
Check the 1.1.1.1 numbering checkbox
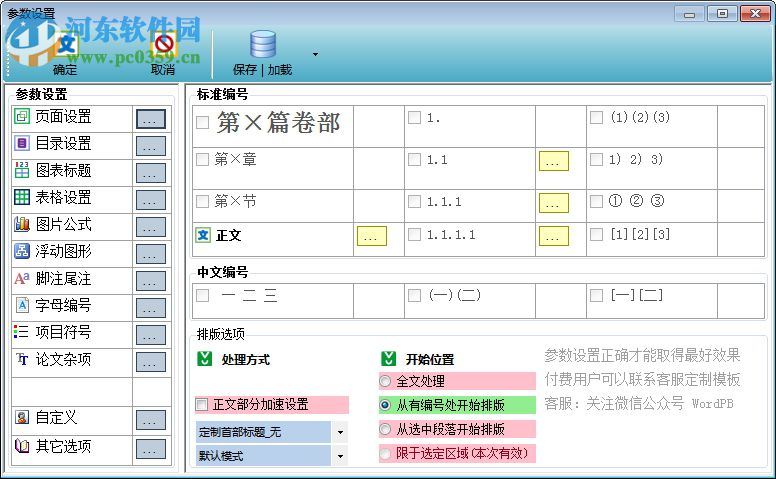click(x=414, y=234)
